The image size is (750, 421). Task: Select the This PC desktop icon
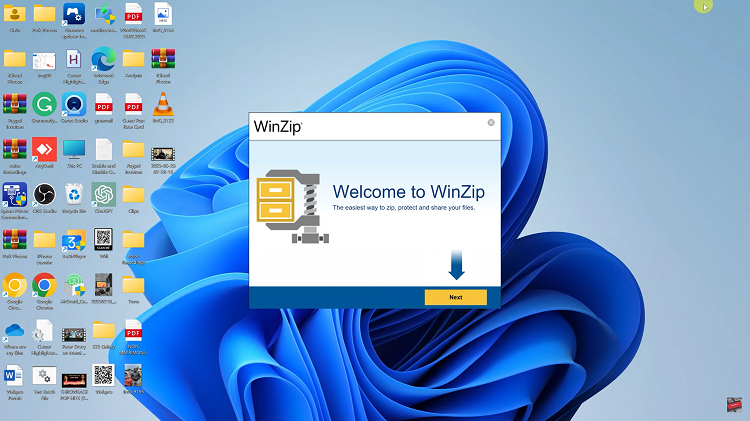pyautogui.click(x=74, y=150)
